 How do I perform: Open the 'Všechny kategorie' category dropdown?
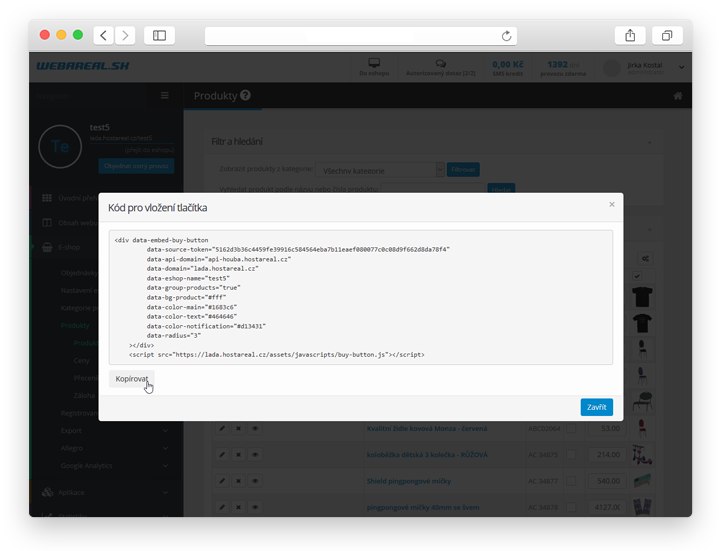(380, 170)
